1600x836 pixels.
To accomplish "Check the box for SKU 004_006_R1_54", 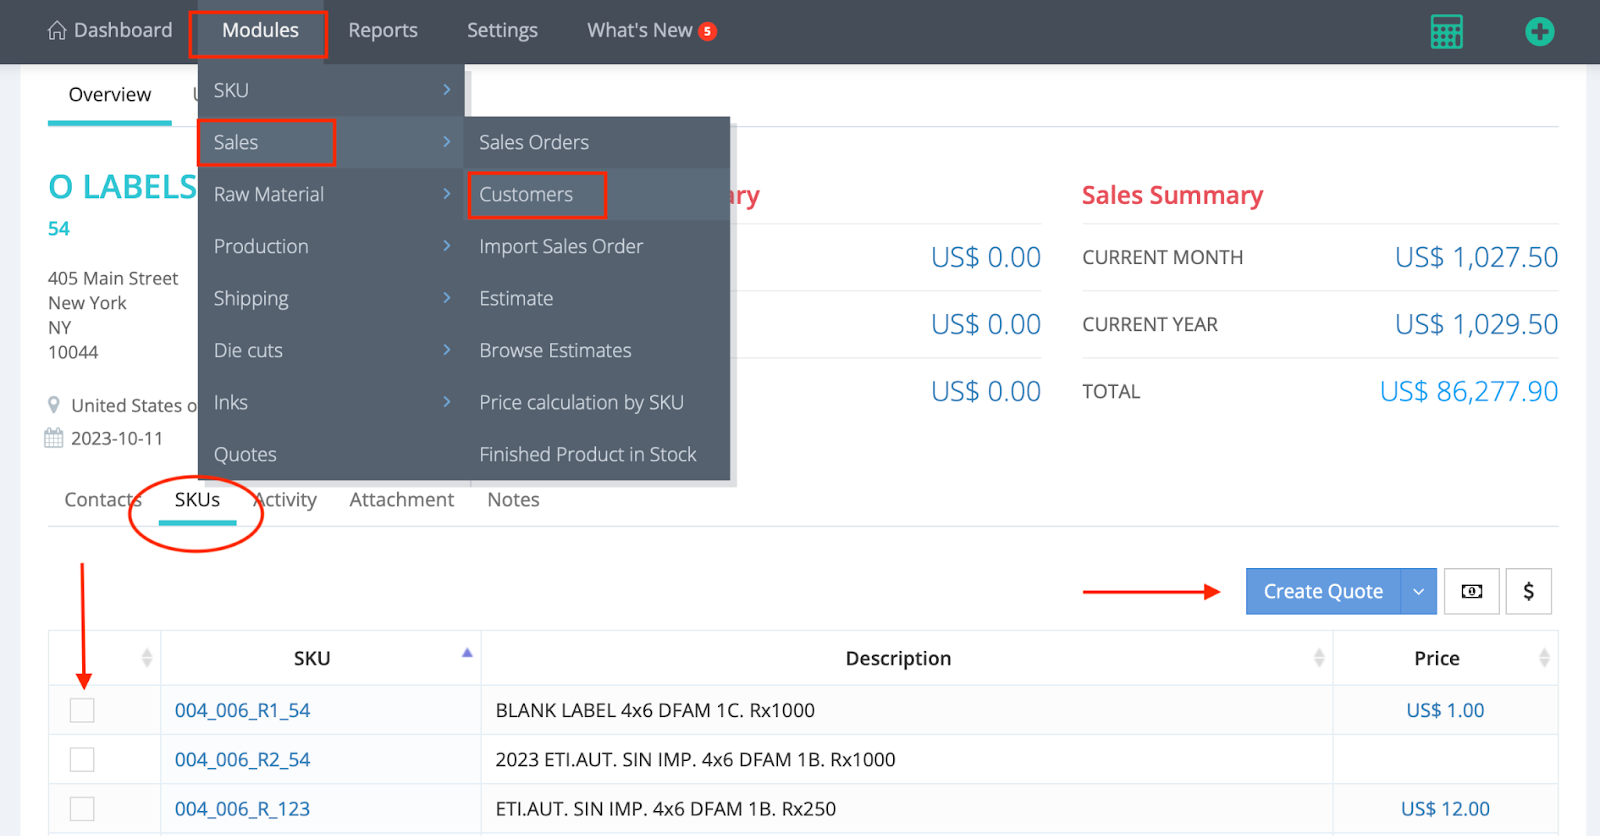I will [82, 710].
